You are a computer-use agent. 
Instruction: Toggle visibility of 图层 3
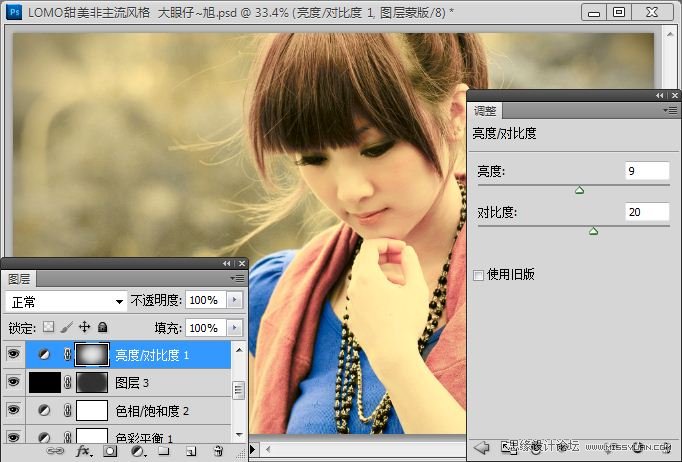[x=13, y=382]
